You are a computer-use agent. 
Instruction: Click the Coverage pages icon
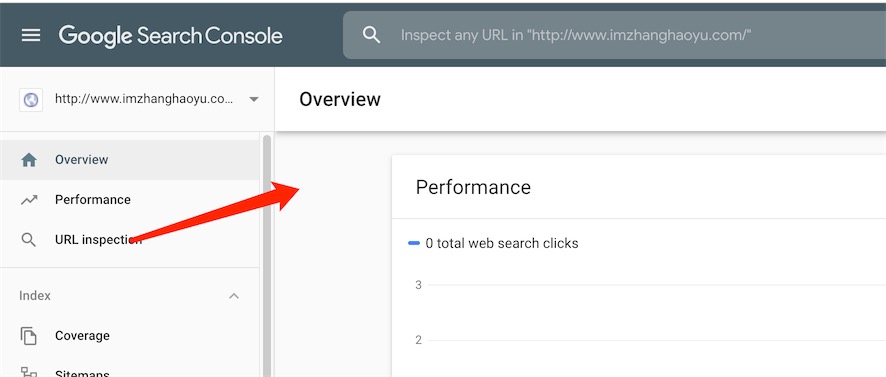[x=29, y=336]
